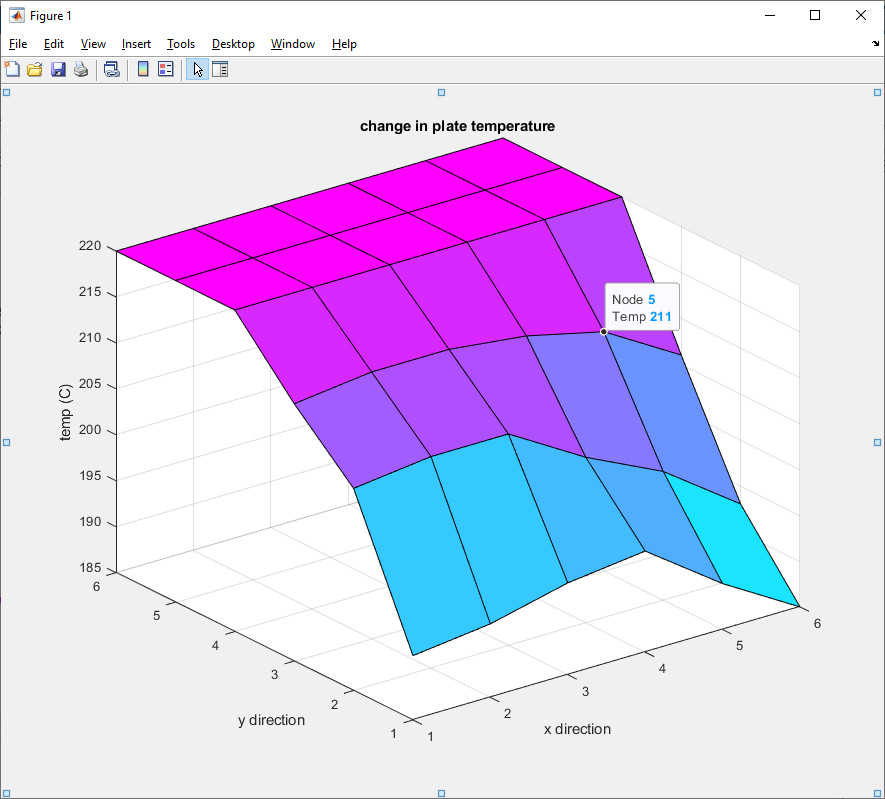Enable Edit Plot arrow mode
The height and width of the screenshot is (799, 885).
tap(197, 69)
